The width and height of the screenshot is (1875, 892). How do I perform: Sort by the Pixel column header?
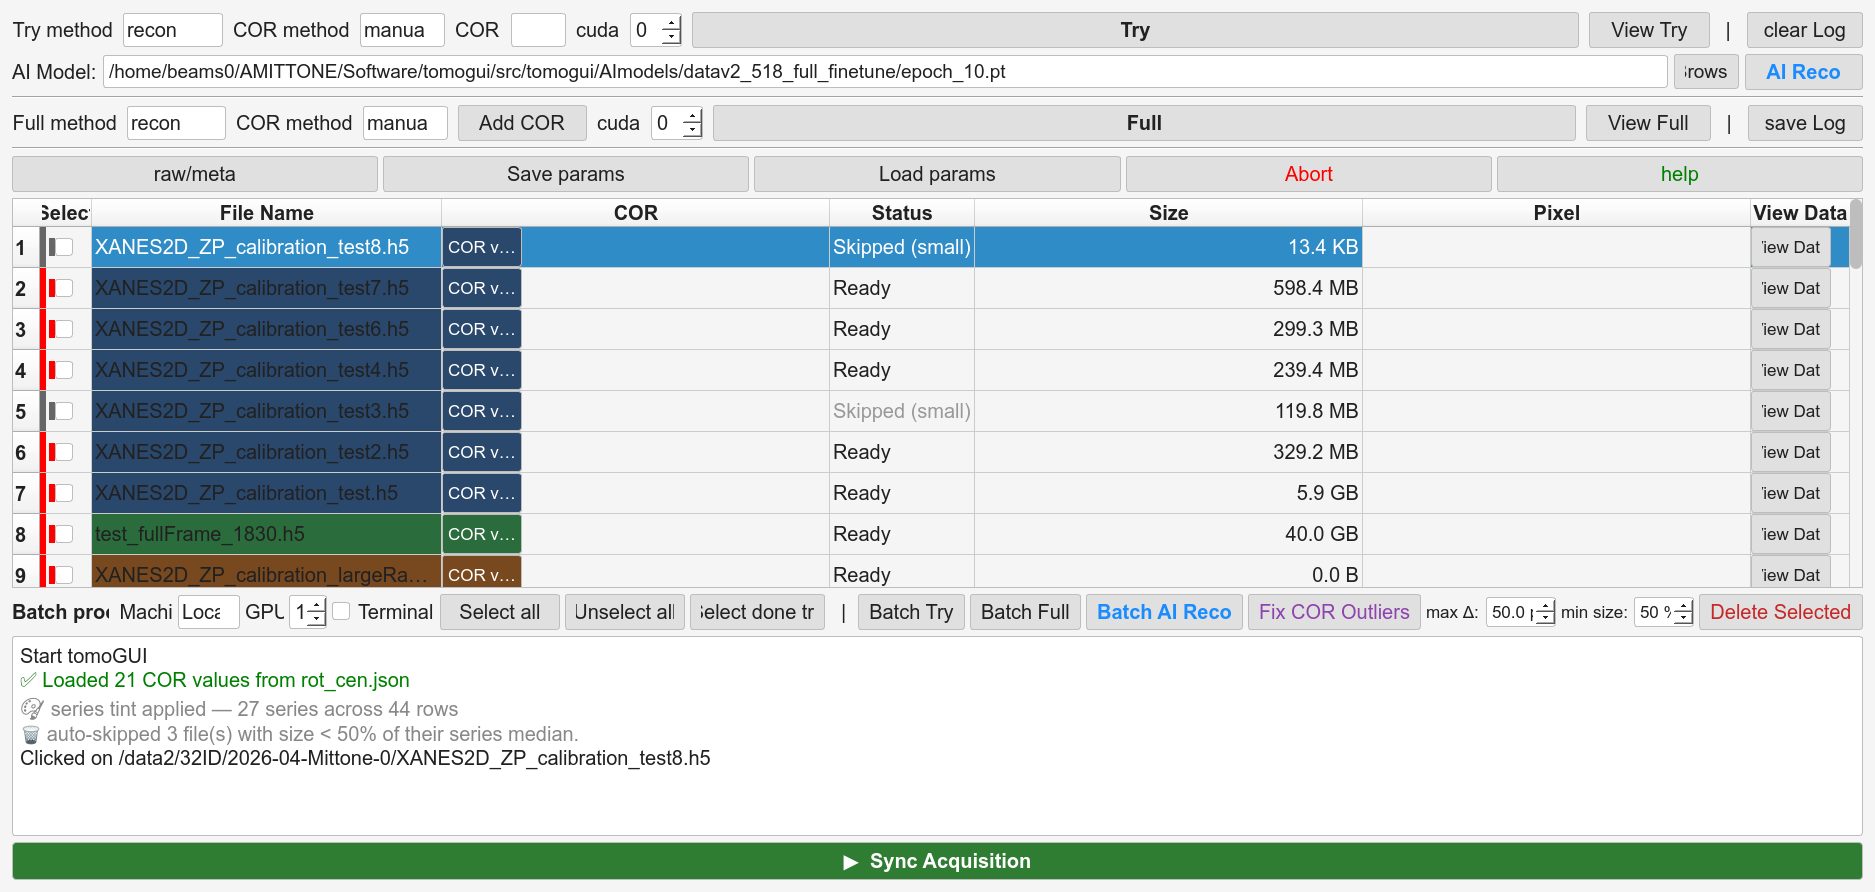(x=1556, y=213)
